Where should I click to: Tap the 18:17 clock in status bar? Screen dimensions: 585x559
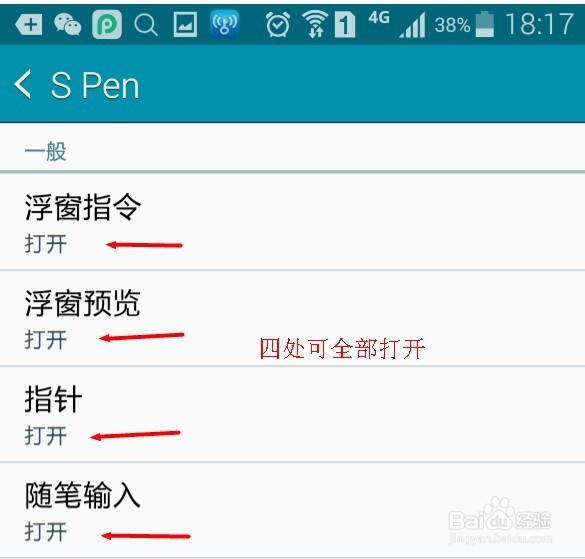coord(539,24)
